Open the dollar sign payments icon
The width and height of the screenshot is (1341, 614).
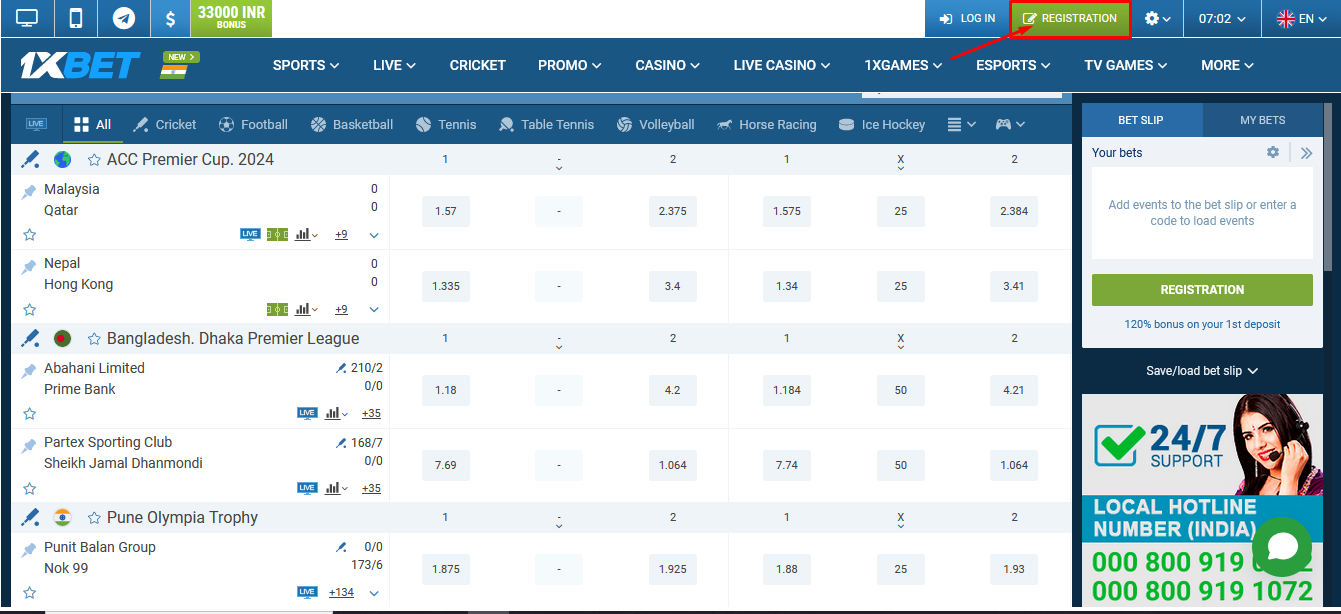tap(171, 18)
